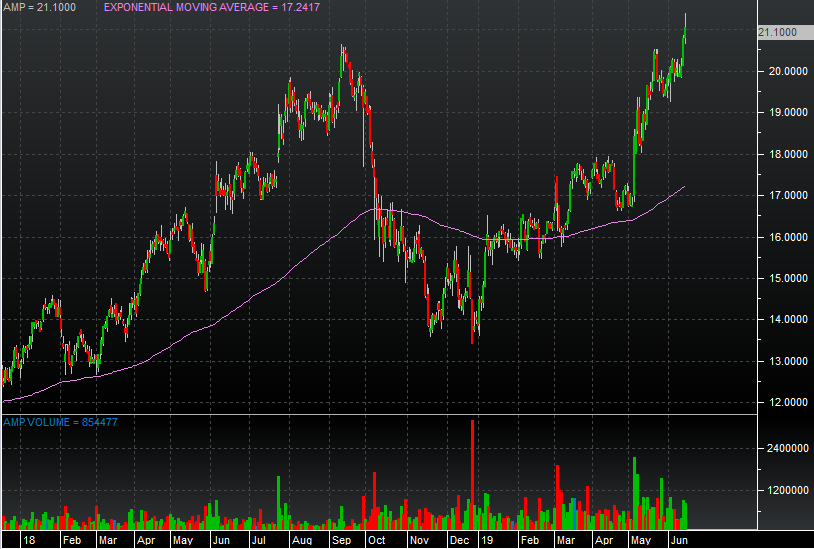Click the highlighted 21.1000 current price tag
Image resolution: width=814 pixels, height=549 pixels.
pos(778,32)
